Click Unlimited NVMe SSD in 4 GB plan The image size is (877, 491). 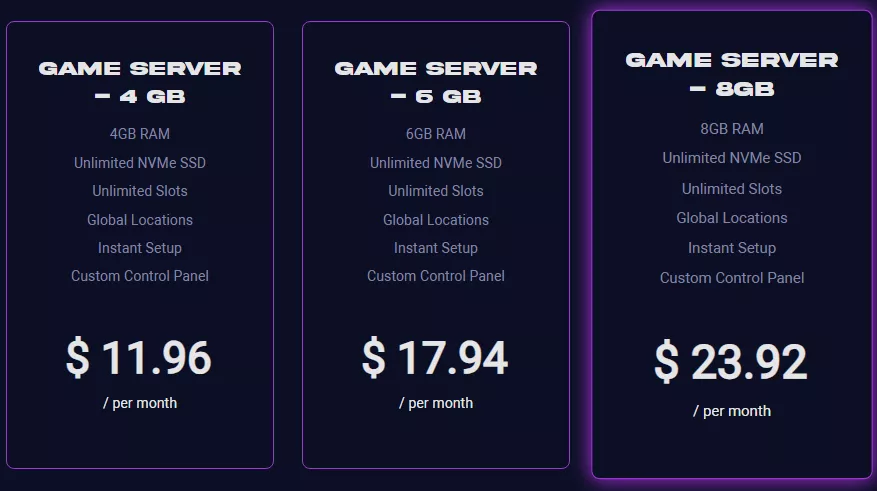(x=140, y=163)
